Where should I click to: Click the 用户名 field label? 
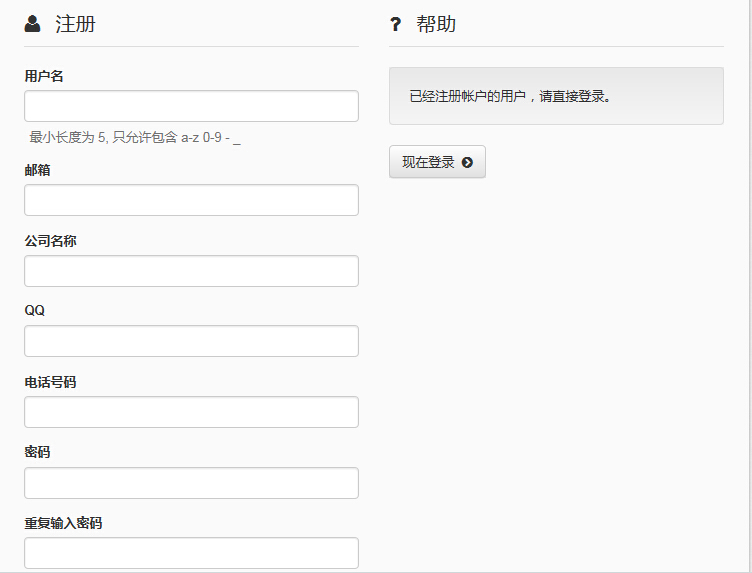44,76
